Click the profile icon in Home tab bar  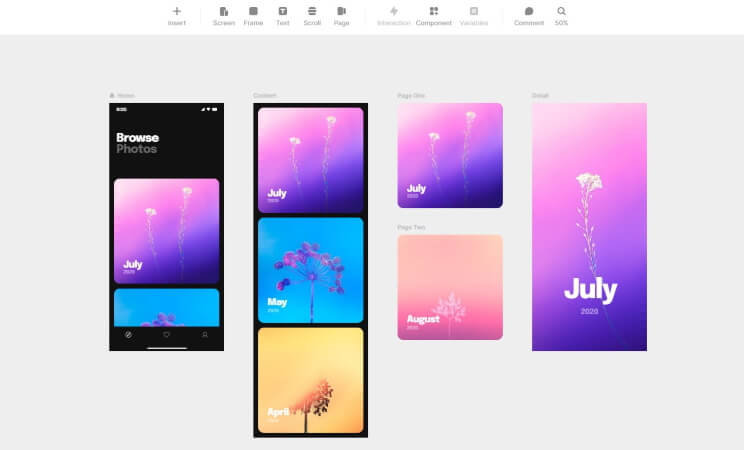tap(205, 335)
